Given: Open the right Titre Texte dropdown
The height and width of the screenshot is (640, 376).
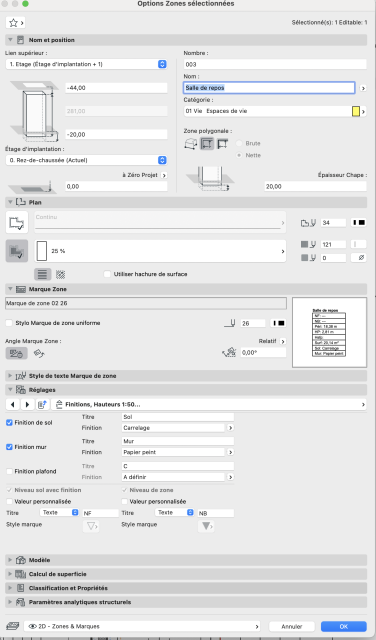Looking at the screenshot, I should point(174,513).
